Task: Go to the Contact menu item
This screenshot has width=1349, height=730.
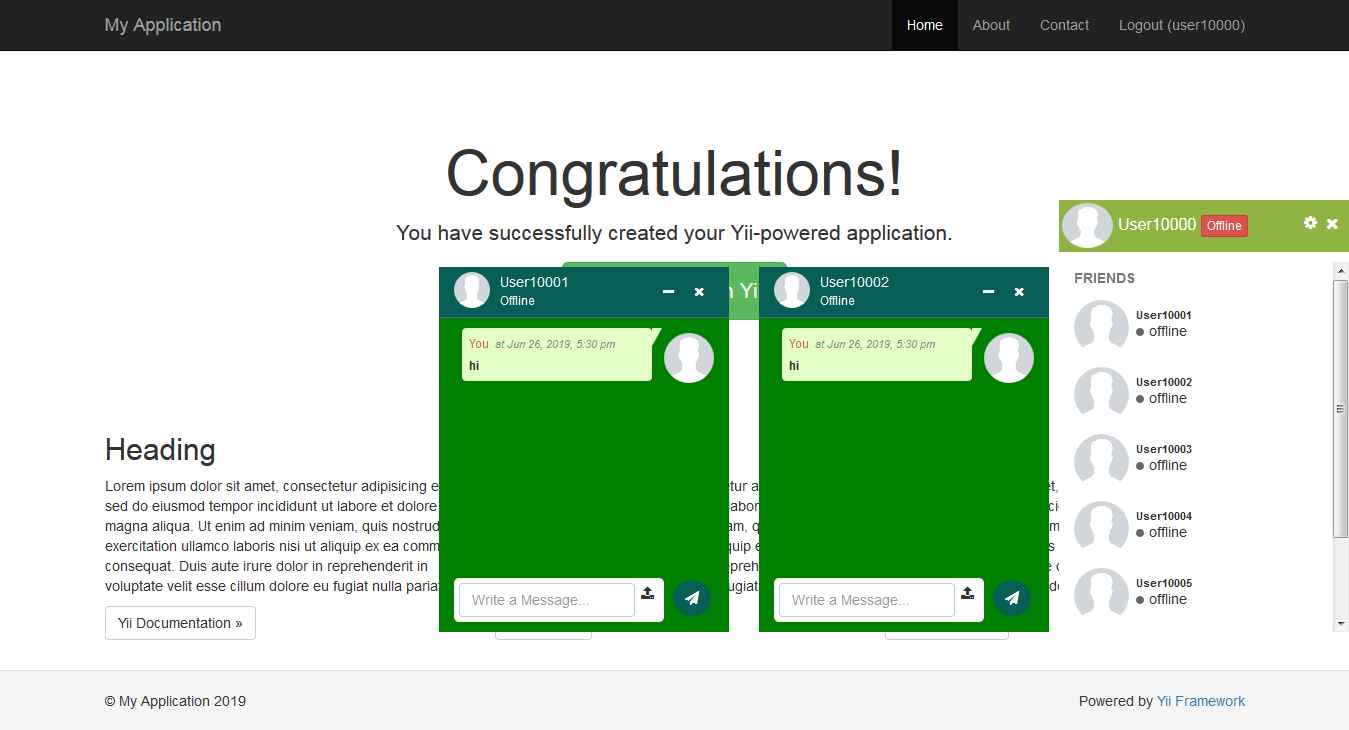Action: (x=1064, y=25)
